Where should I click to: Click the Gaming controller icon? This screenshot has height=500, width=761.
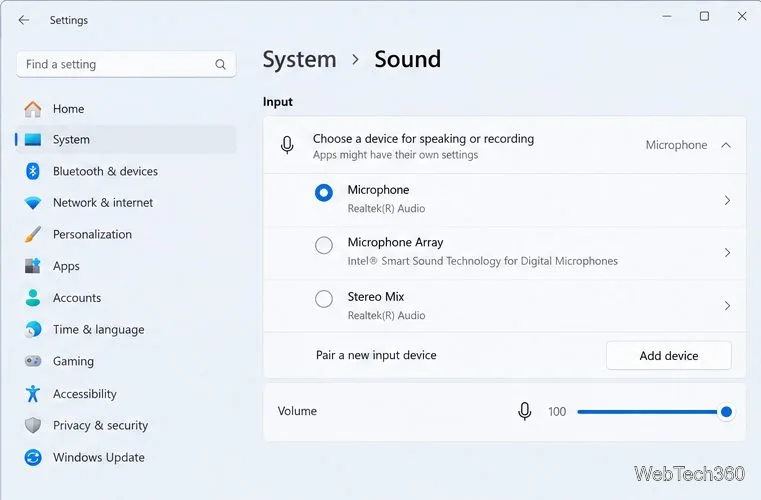pyautogui.click(x=33, y=361)
